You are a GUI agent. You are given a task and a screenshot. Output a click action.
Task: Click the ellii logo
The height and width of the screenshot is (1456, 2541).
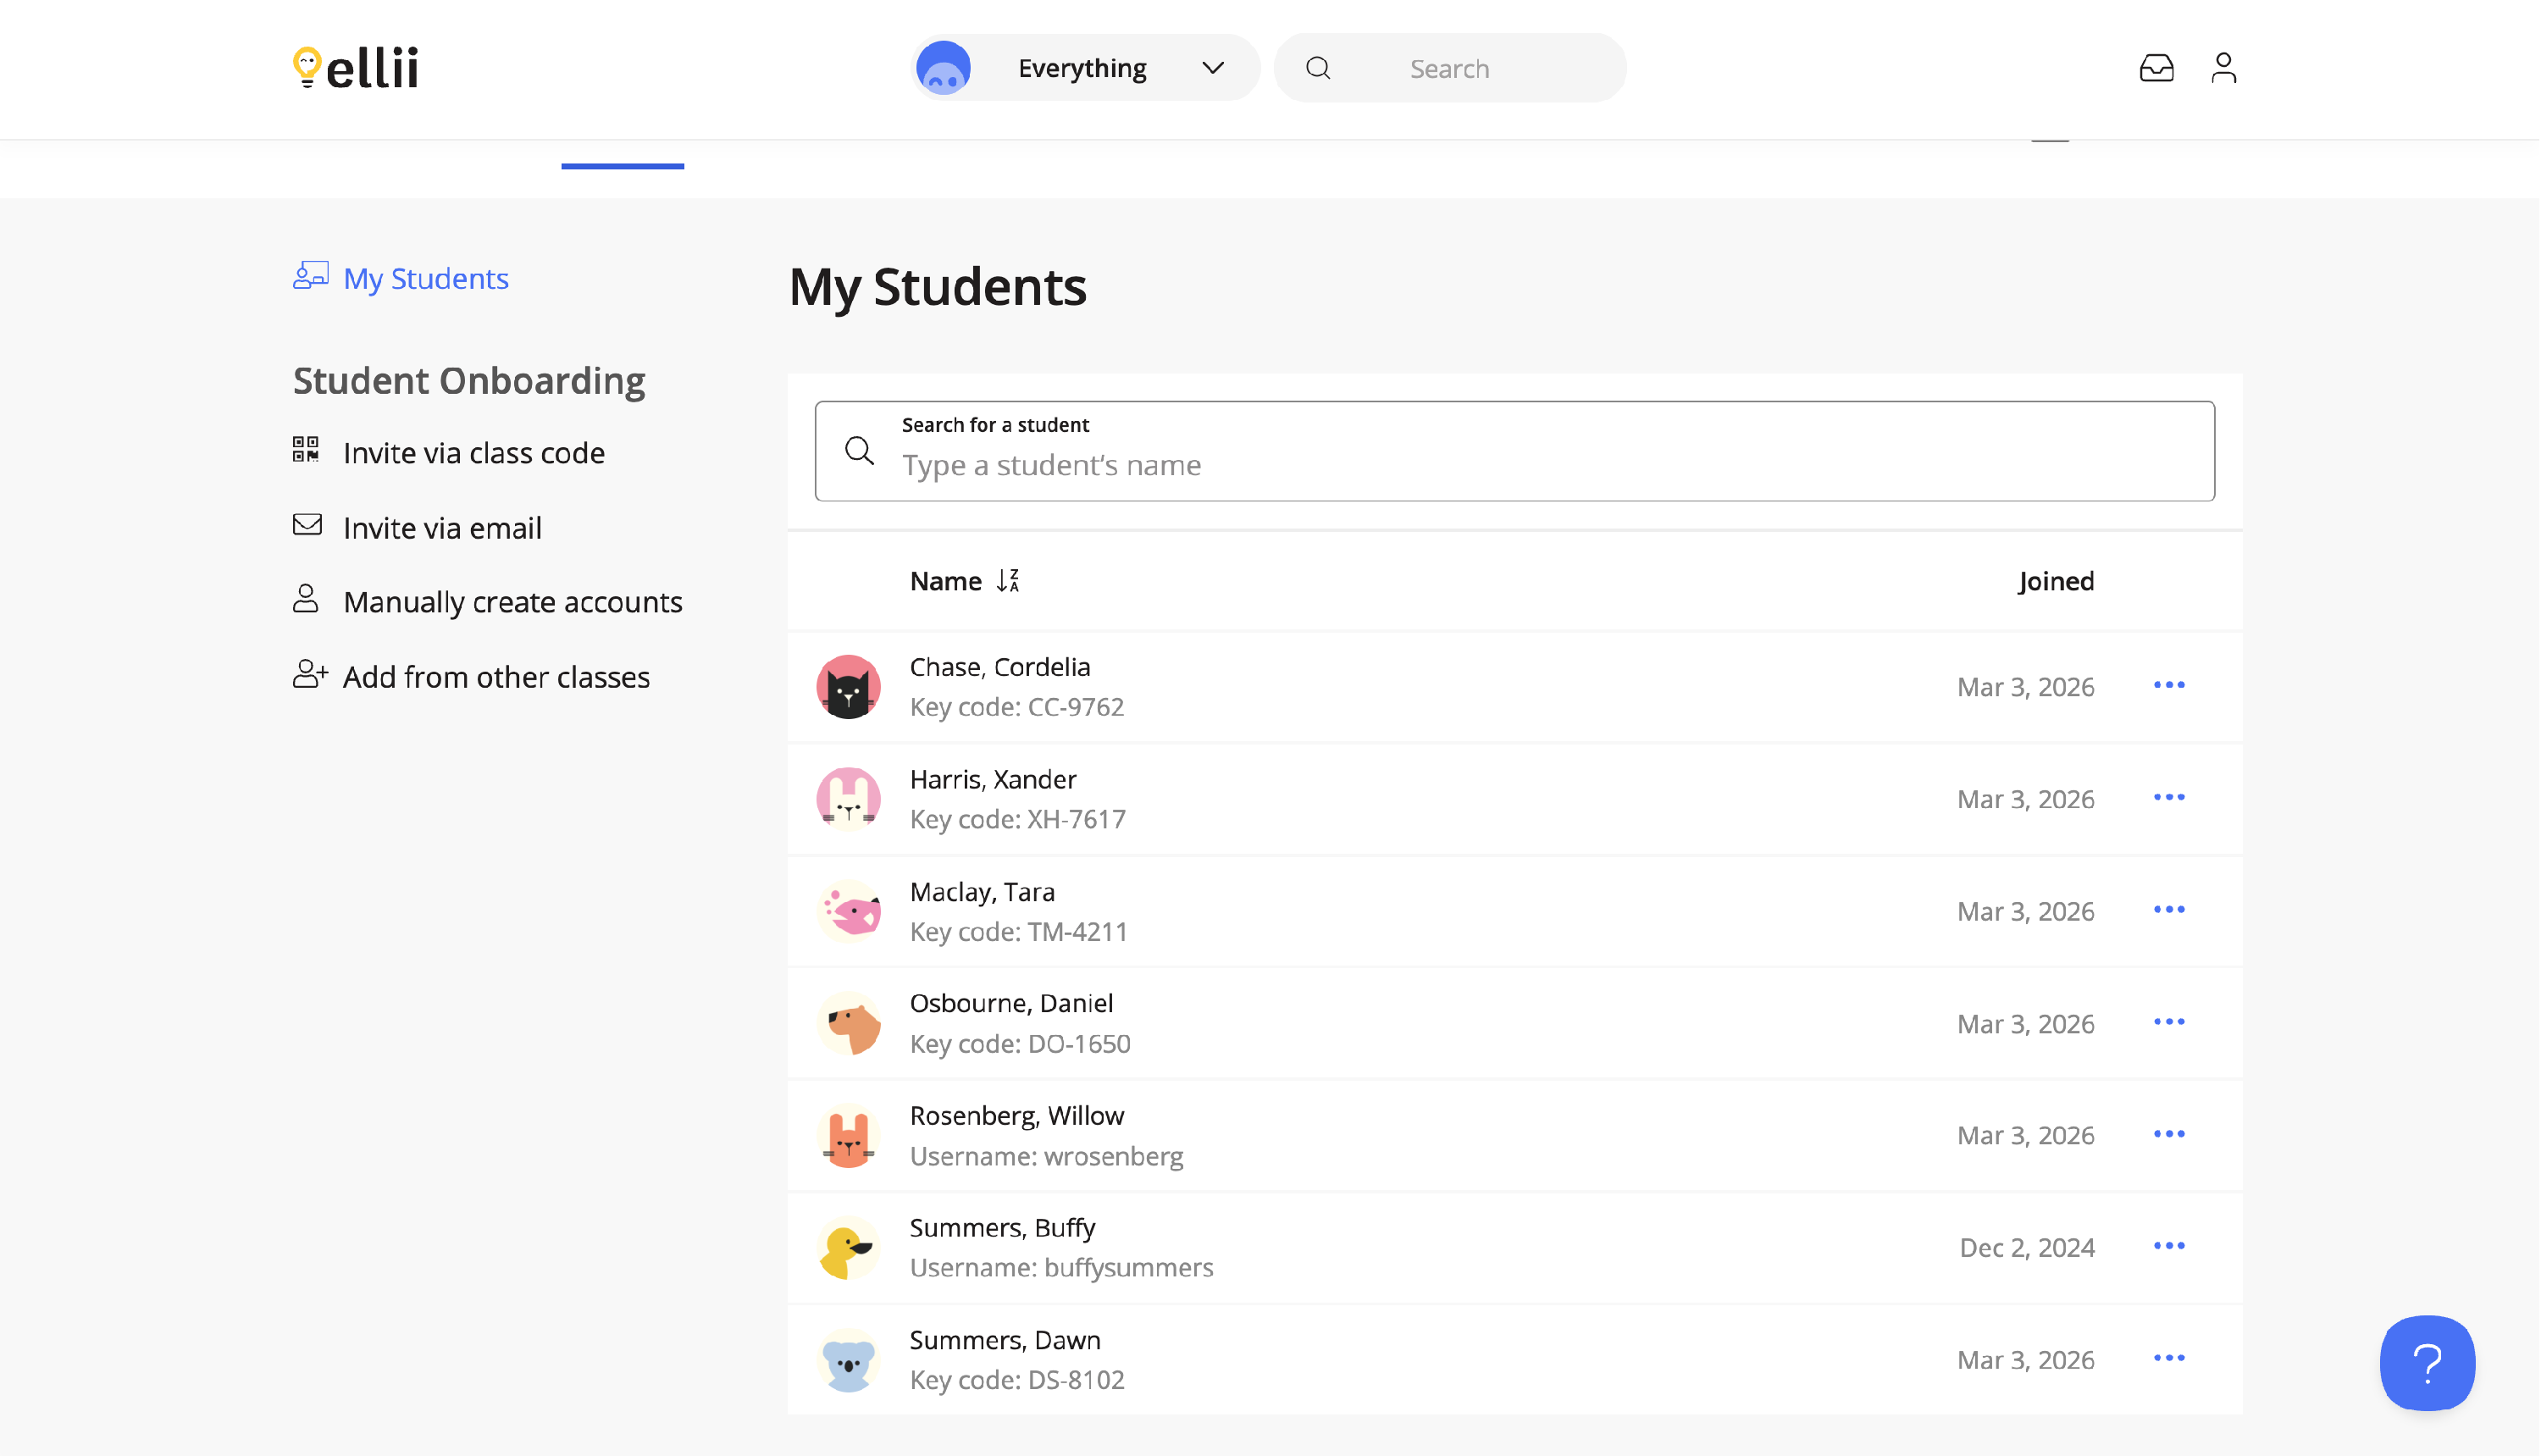(x=356, y=68)
